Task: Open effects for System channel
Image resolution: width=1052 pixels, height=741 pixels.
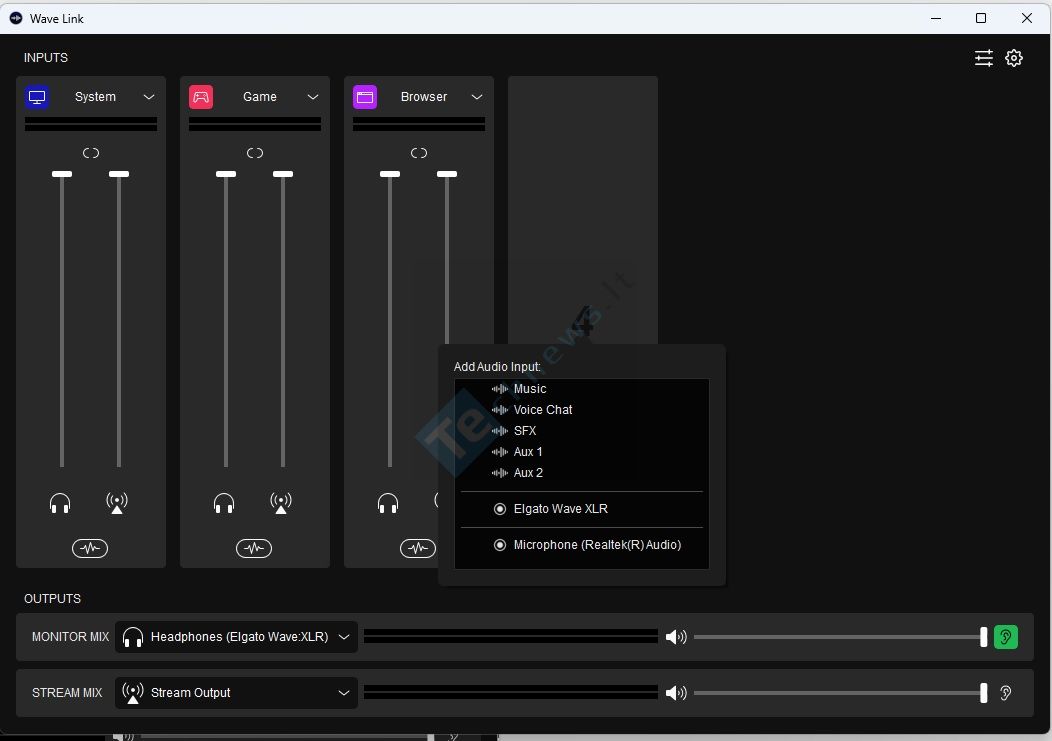Action: click(x=90, y=548)
